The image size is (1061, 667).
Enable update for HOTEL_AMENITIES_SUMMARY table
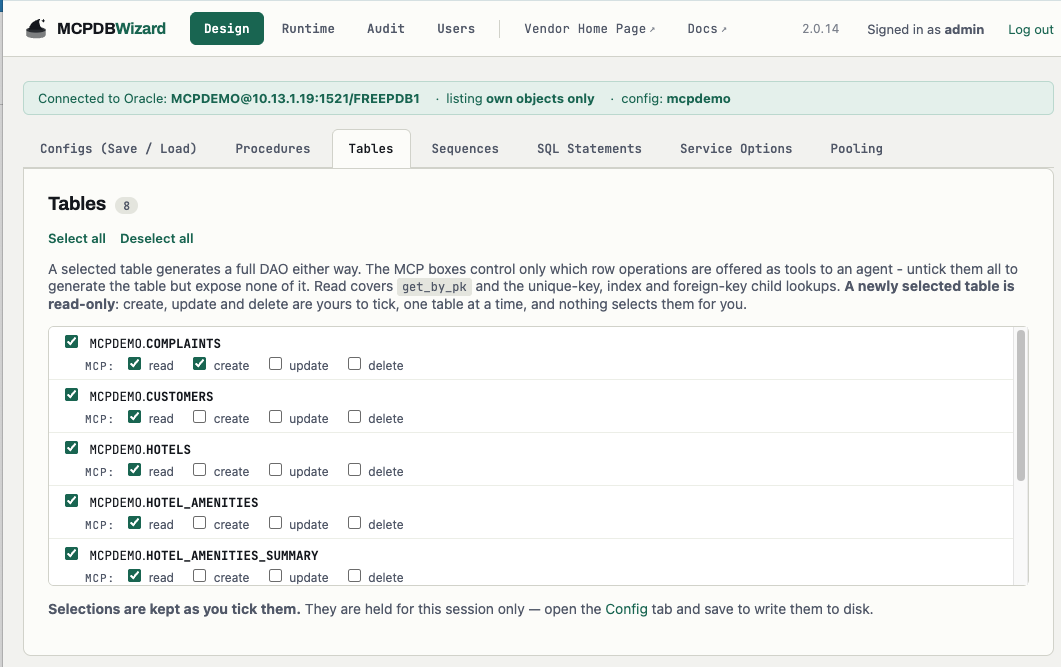pyautogui.click(x=275, y=576)
